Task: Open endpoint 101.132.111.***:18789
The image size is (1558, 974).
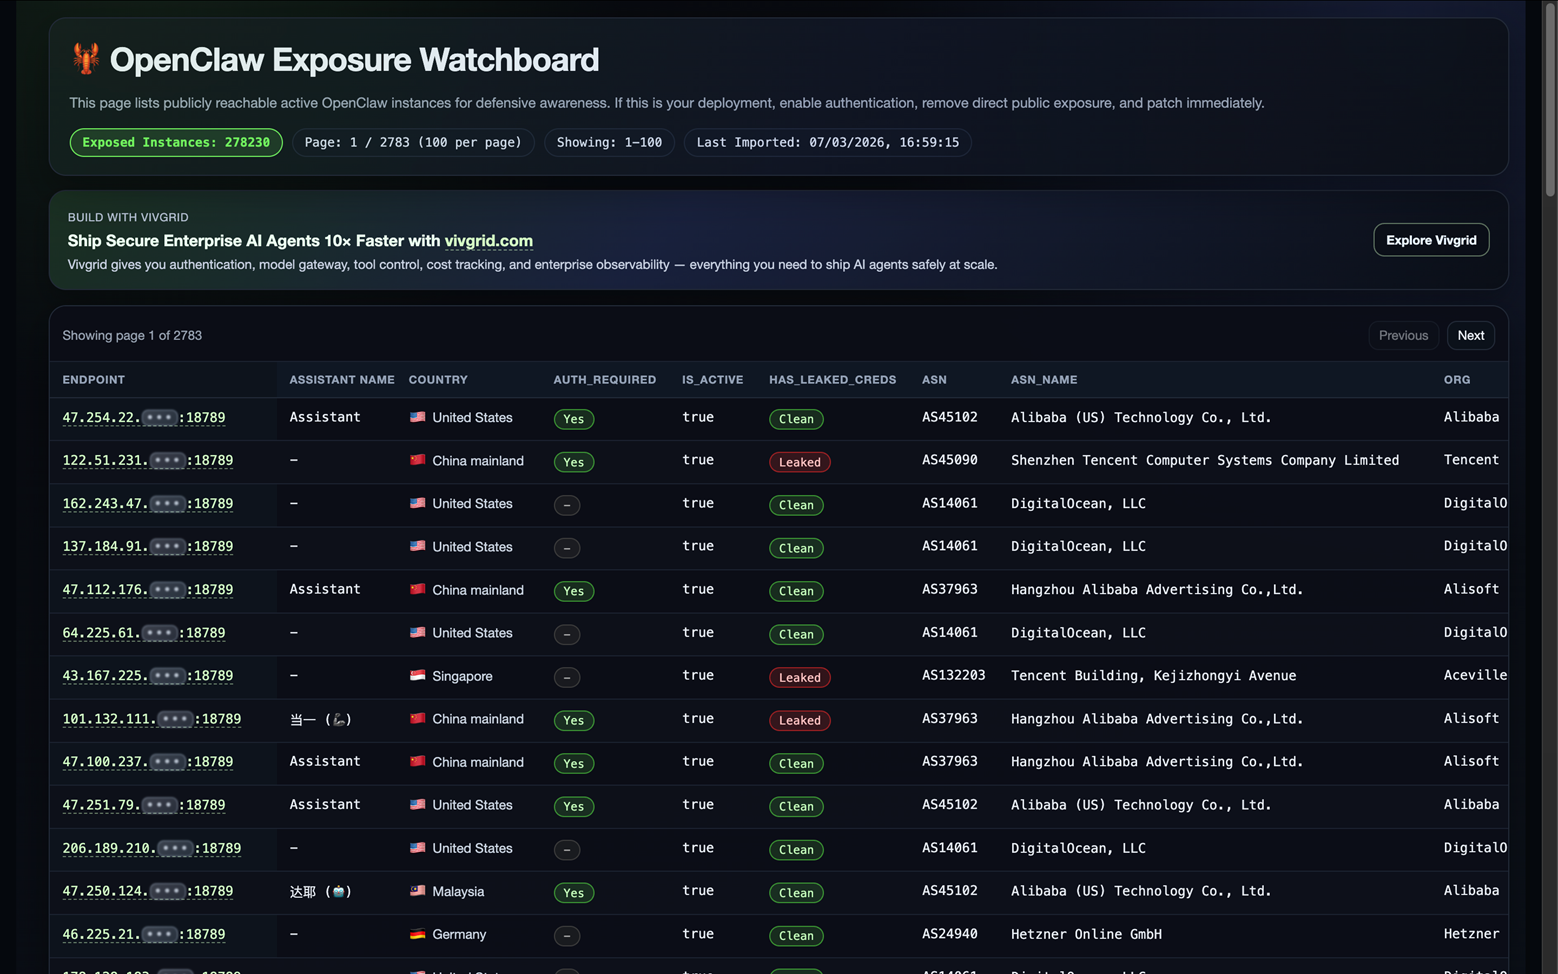Action: (x=152, y=719)
